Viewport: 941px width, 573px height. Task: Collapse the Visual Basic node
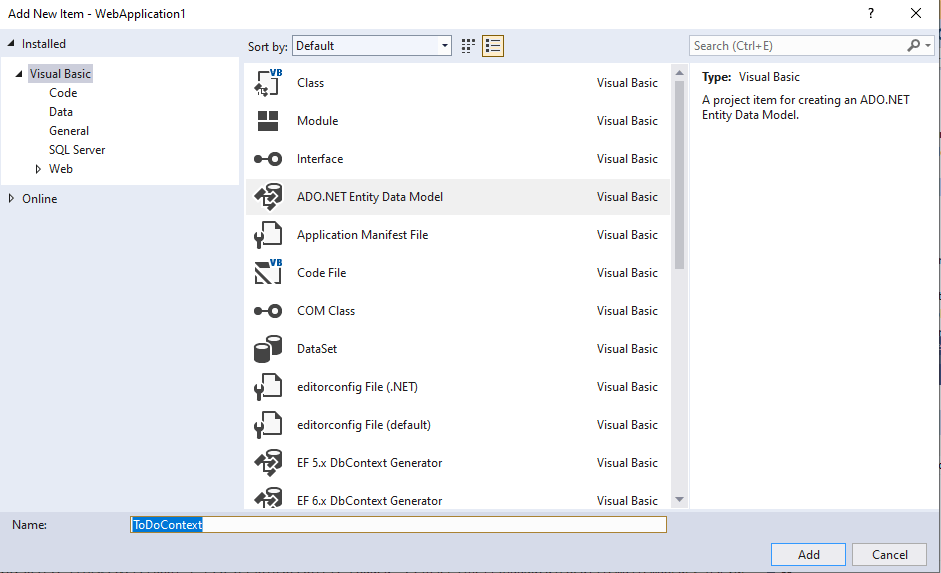tap(19, 74)
